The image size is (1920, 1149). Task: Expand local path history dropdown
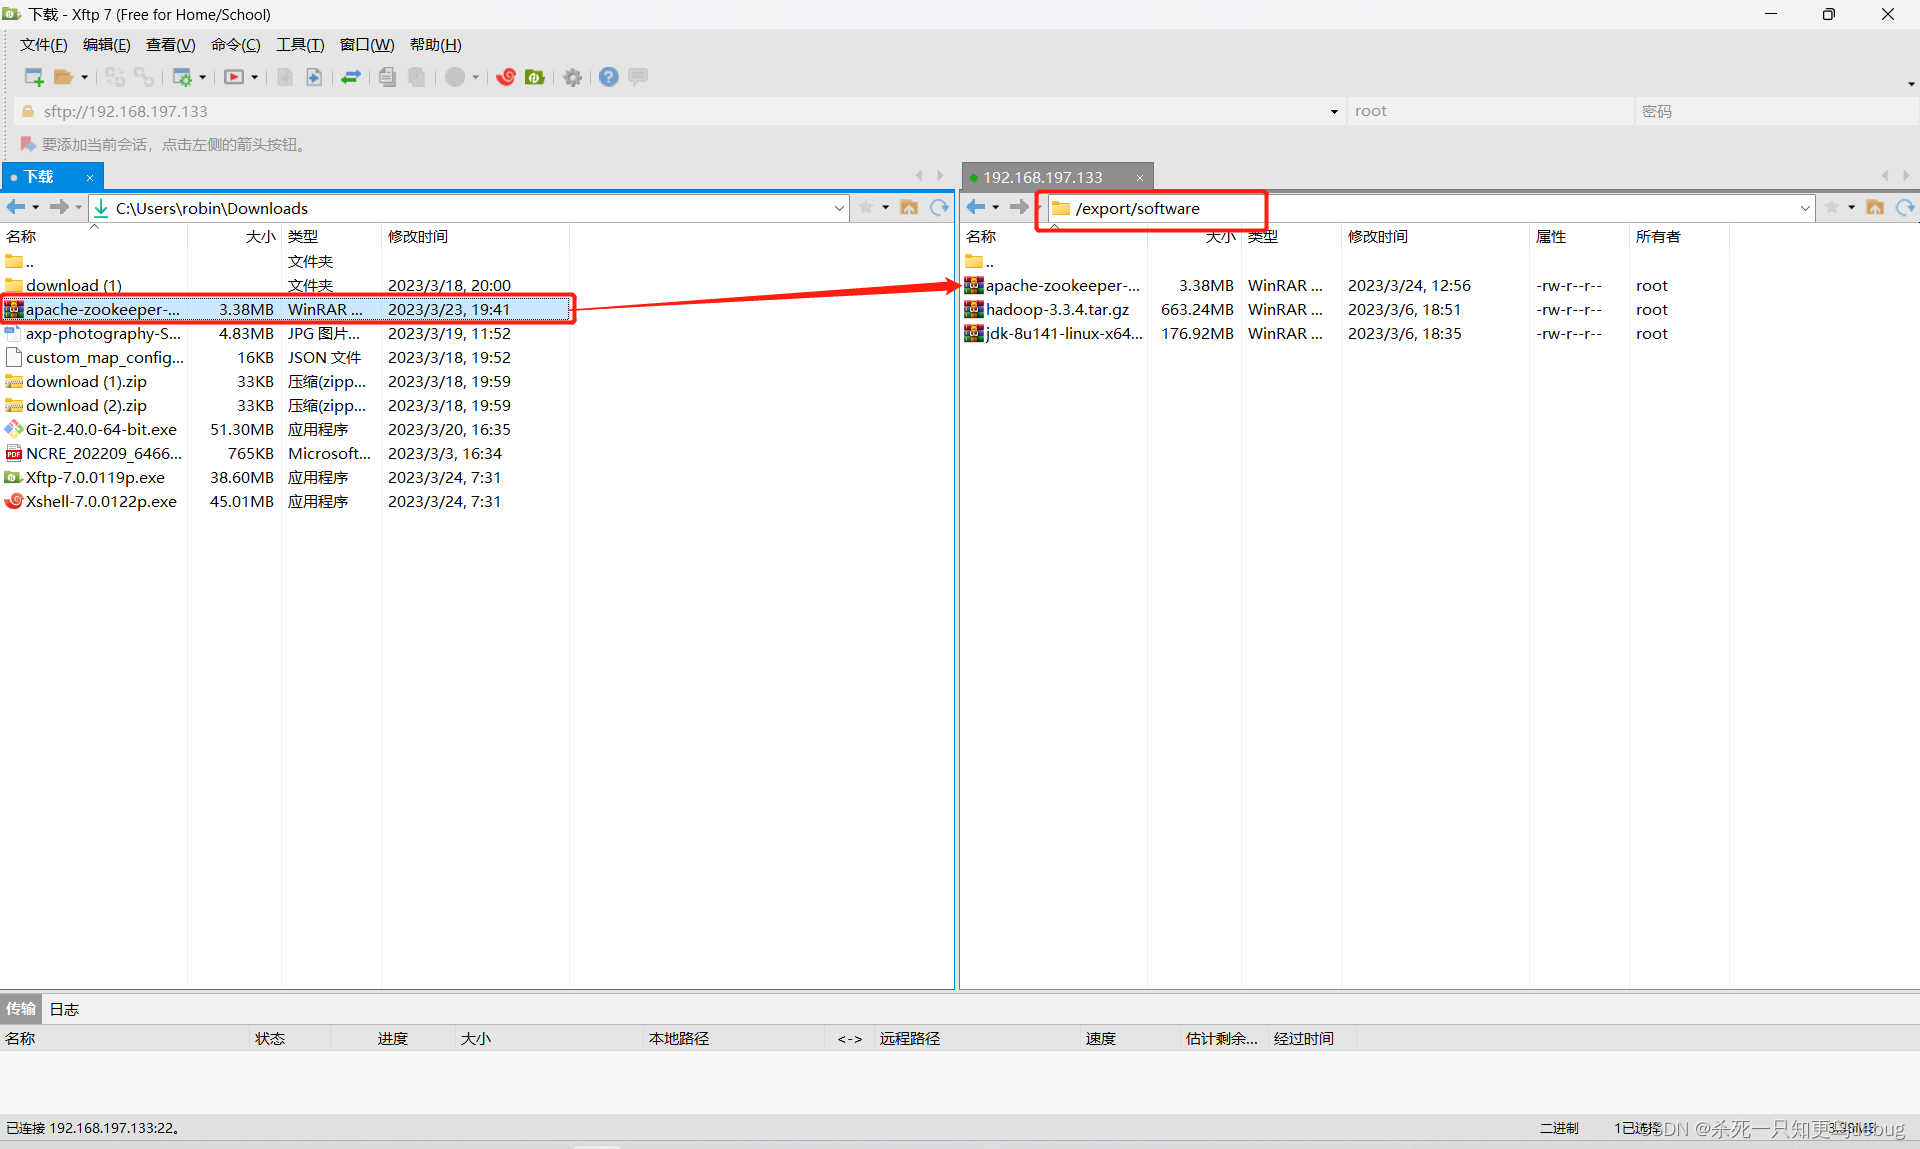pos(839,208)
